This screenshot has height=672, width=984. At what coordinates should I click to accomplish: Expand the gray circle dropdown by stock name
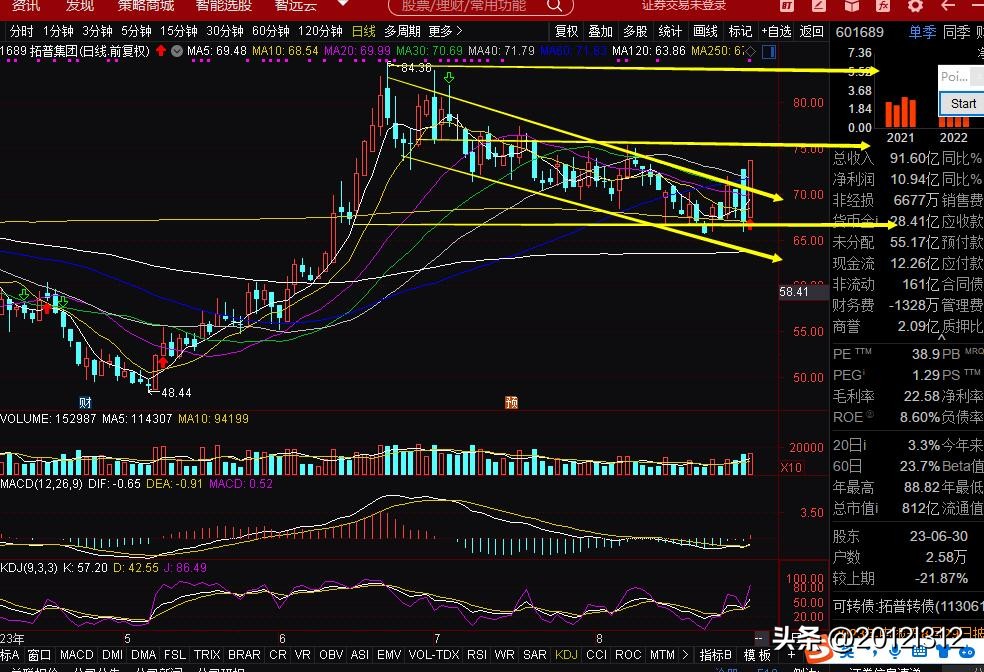pos(178,51)
